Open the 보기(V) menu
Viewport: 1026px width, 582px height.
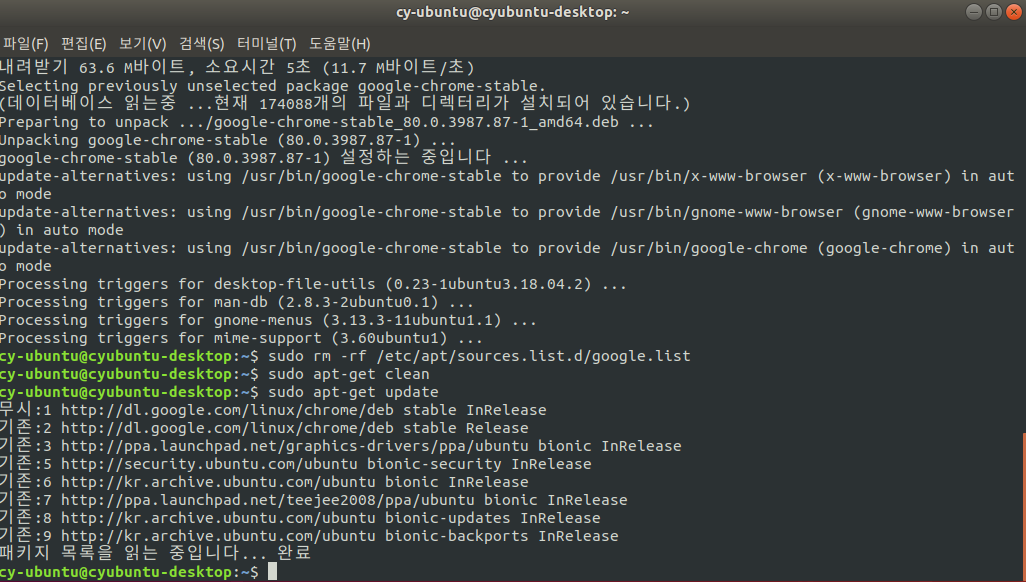click(142, 44)
